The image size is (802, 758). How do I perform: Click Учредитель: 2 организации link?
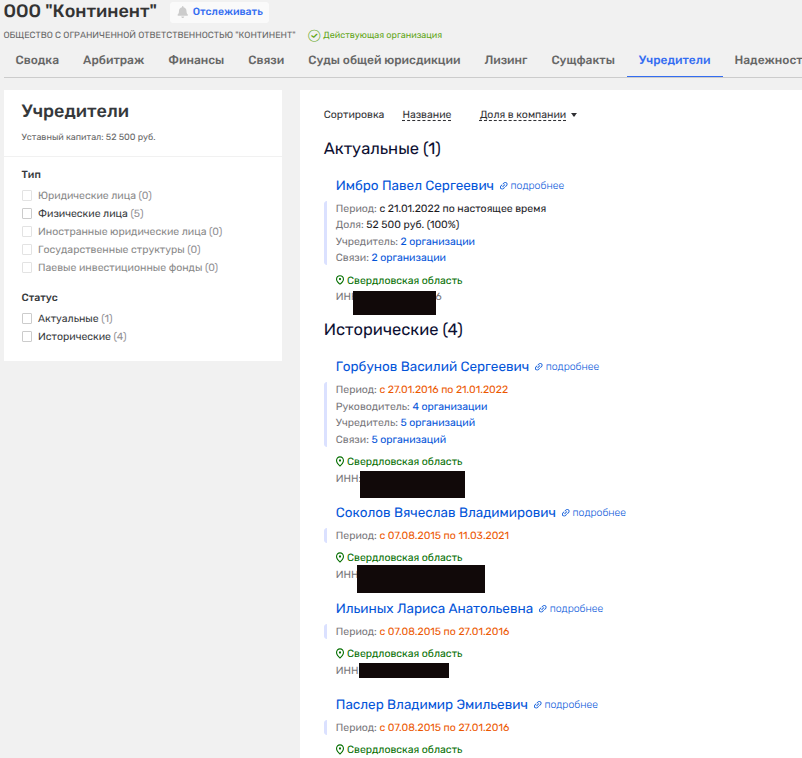(x=437, y=242)
